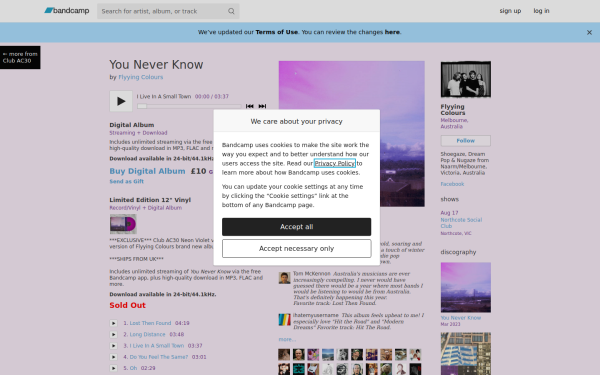Click the Bandcamp logo
The width and height of the screenshot is (600, 375).
pos(67,11)
